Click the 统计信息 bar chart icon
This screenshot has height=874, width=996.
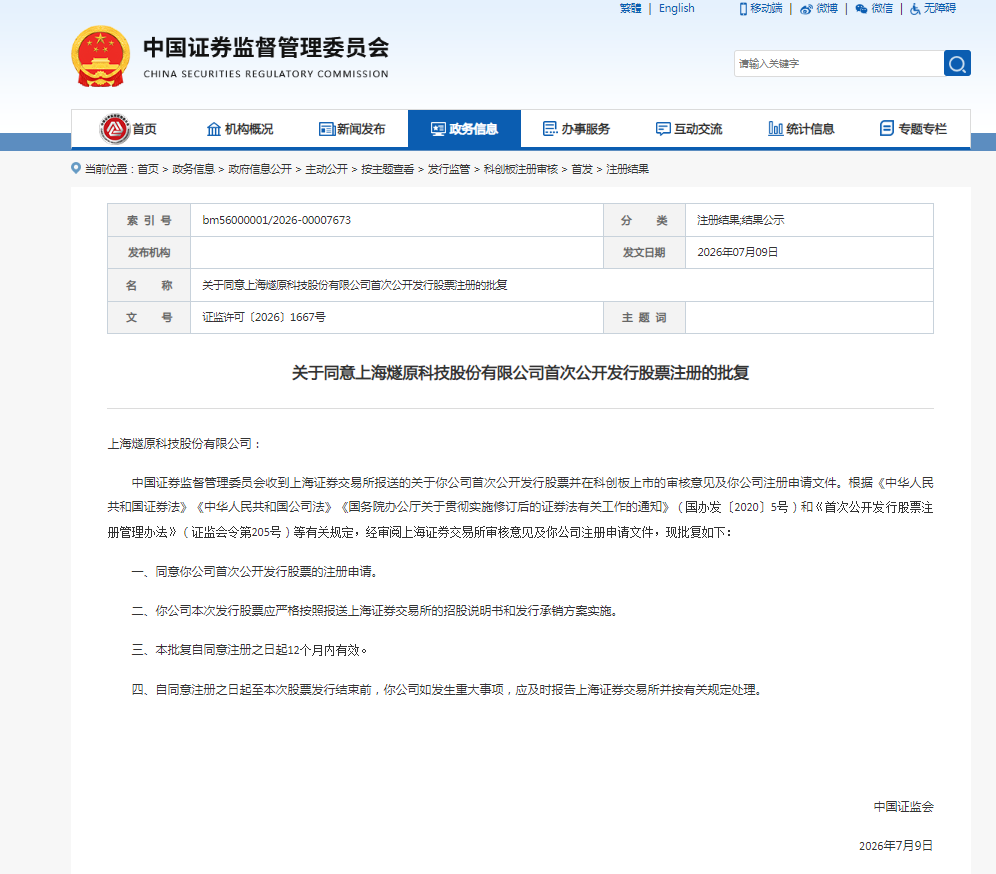point(775,129)
